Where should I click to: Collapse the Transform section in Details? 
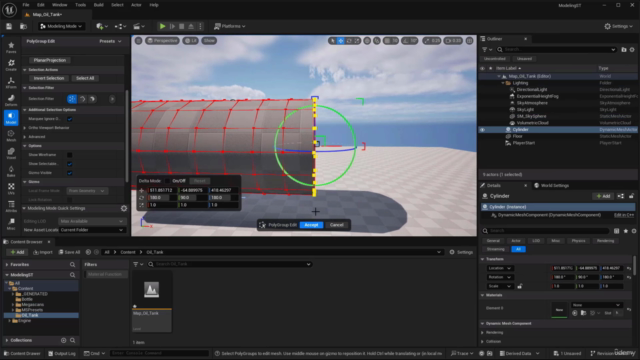pos(482,259)
